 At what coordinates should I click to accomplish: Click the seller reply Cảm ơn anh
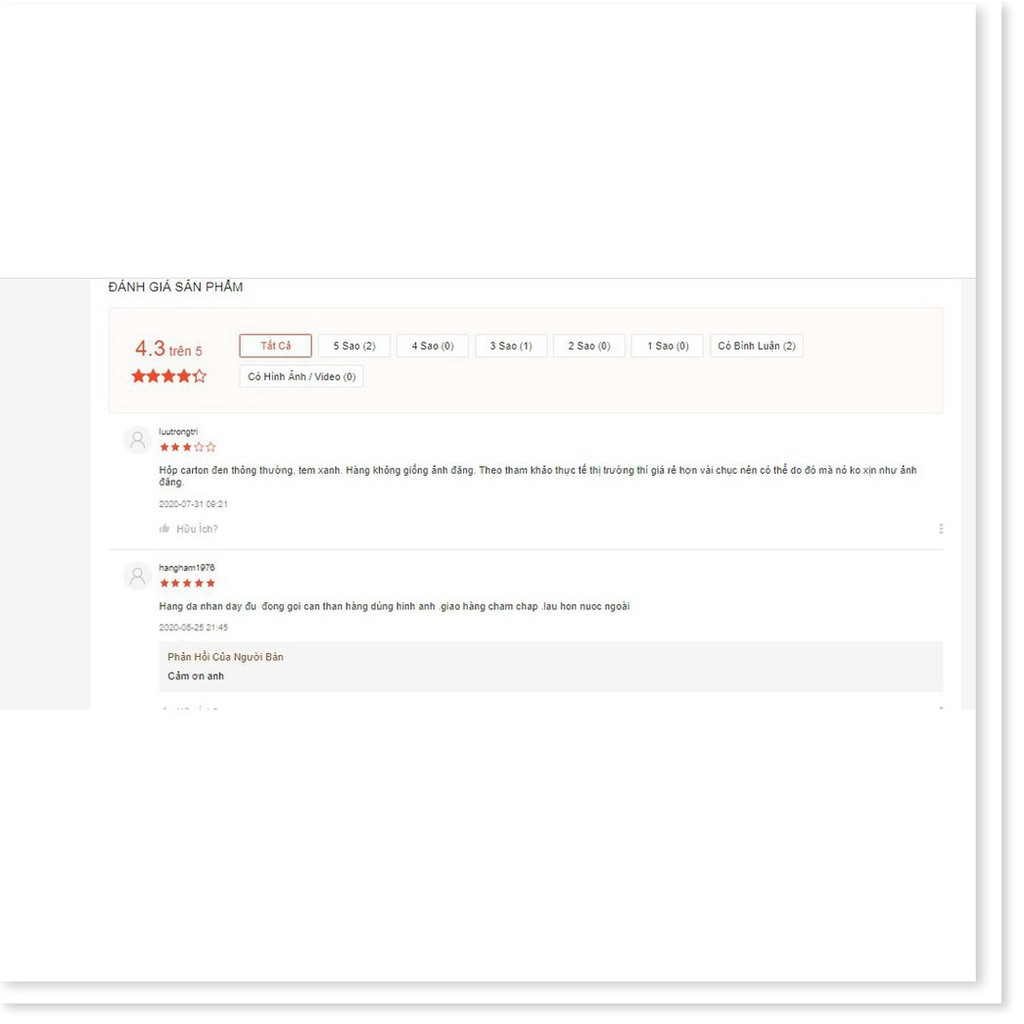tap(196, 676)
